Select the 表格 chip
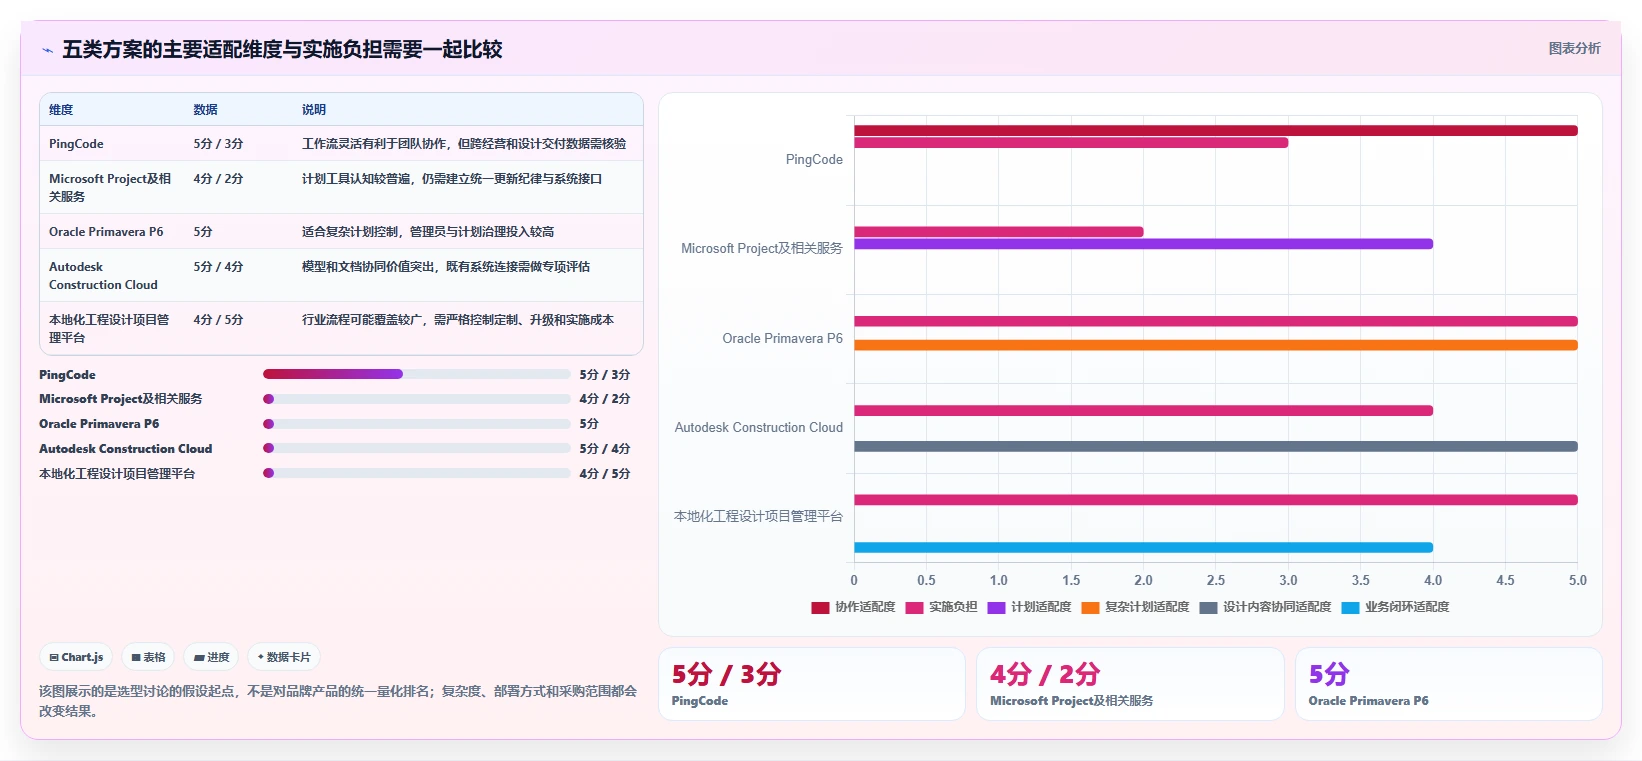The height and width of the screenshot is (761, 1642). point(148,657)
